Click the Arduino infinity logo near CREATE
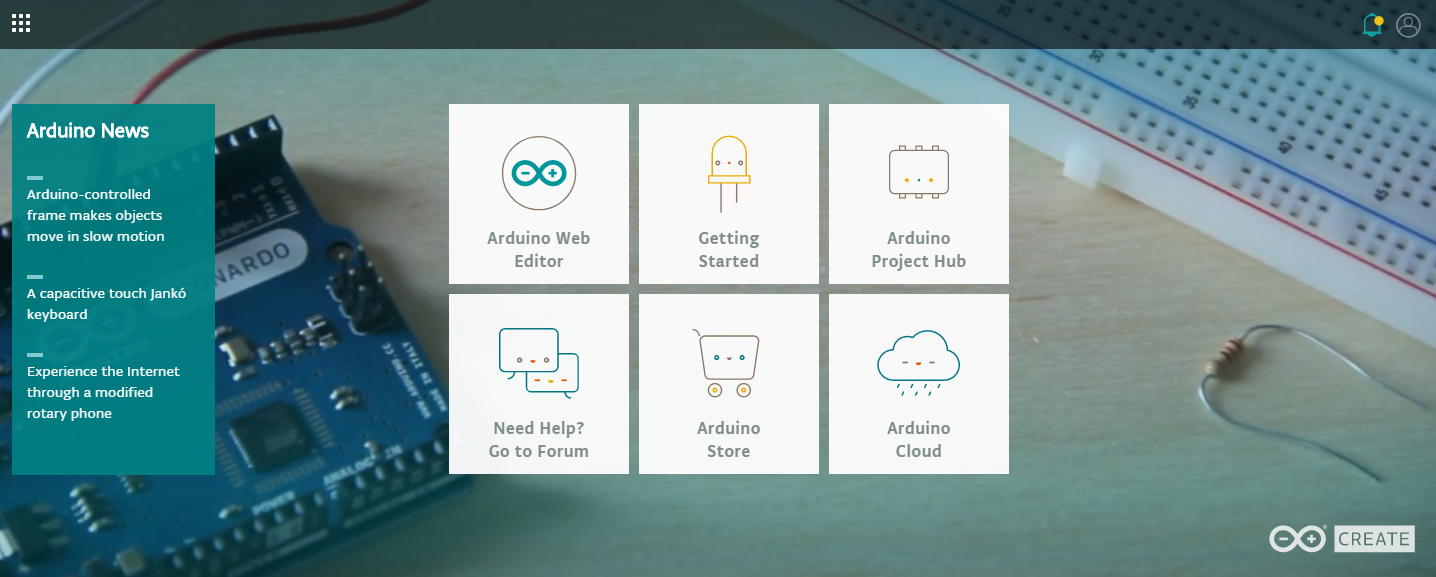The image size is (1436, 577). tap(1297, 538)
